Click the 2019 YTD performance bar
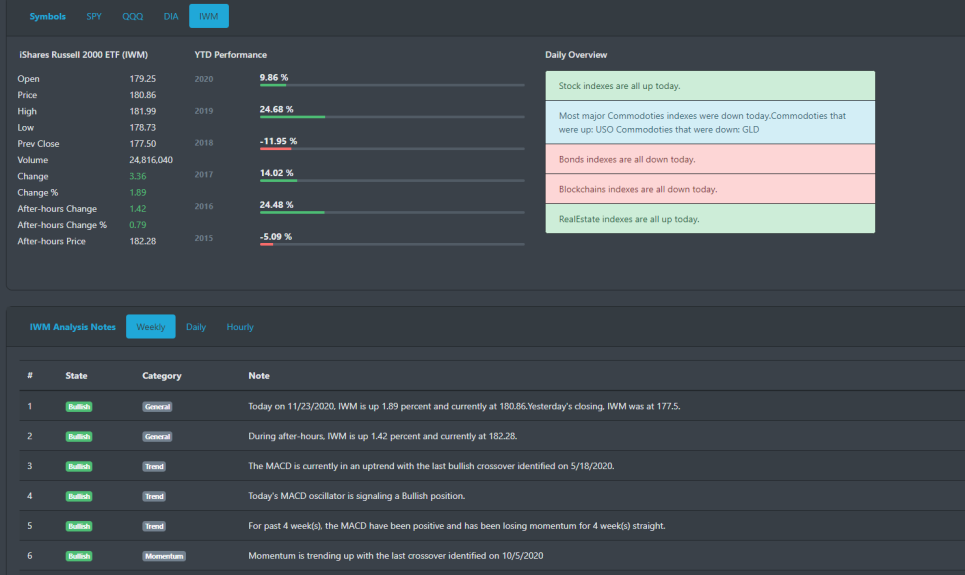This screenshot has height=575, width=965. tap(392, 117)
